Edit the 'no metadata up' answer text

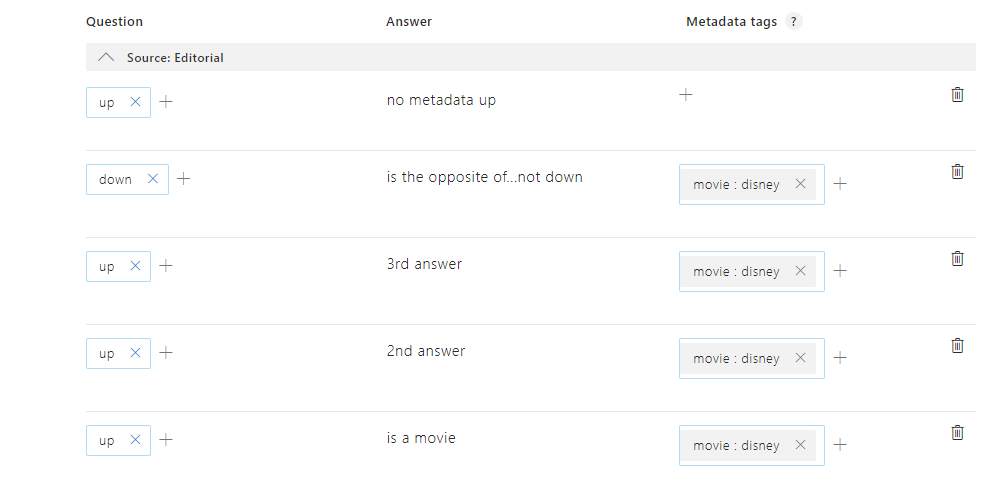pos(441,100)
